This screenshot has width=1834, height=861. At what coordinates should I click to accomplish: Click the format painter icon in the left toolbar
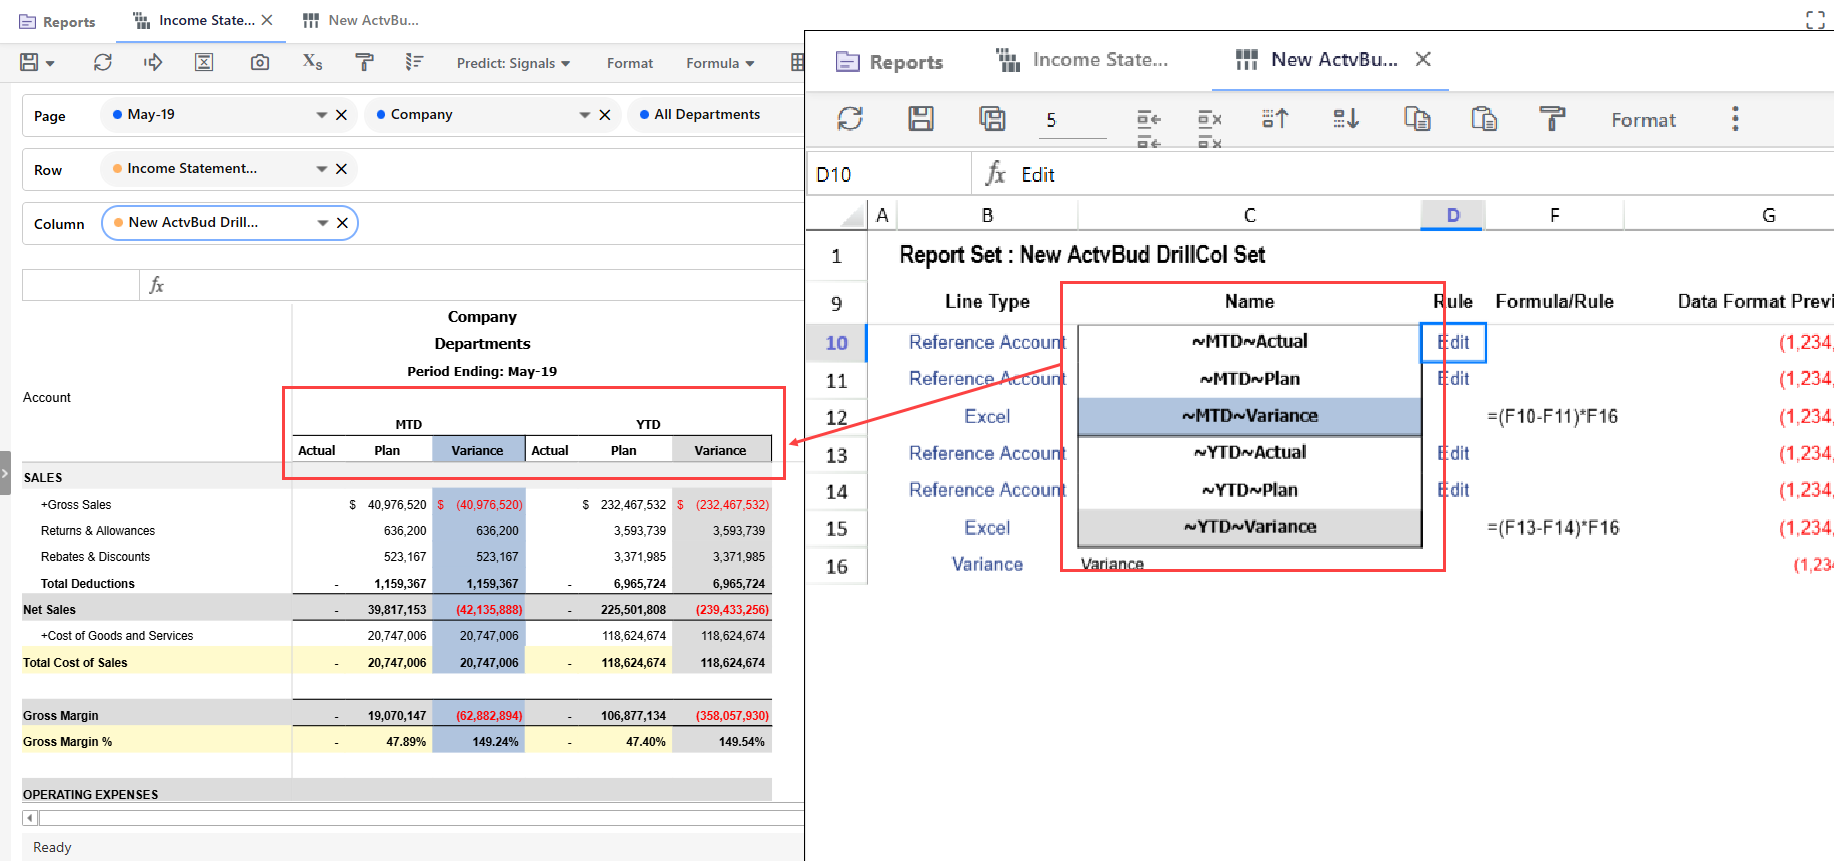pyautogui.click(x=365, y=62)
